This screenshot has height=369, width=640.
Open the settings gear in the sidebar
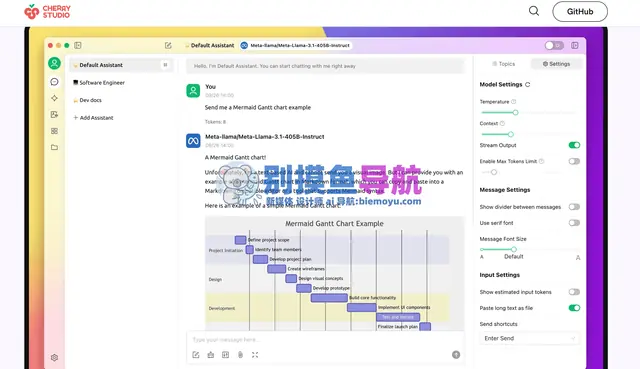click(x=54, y=358)
